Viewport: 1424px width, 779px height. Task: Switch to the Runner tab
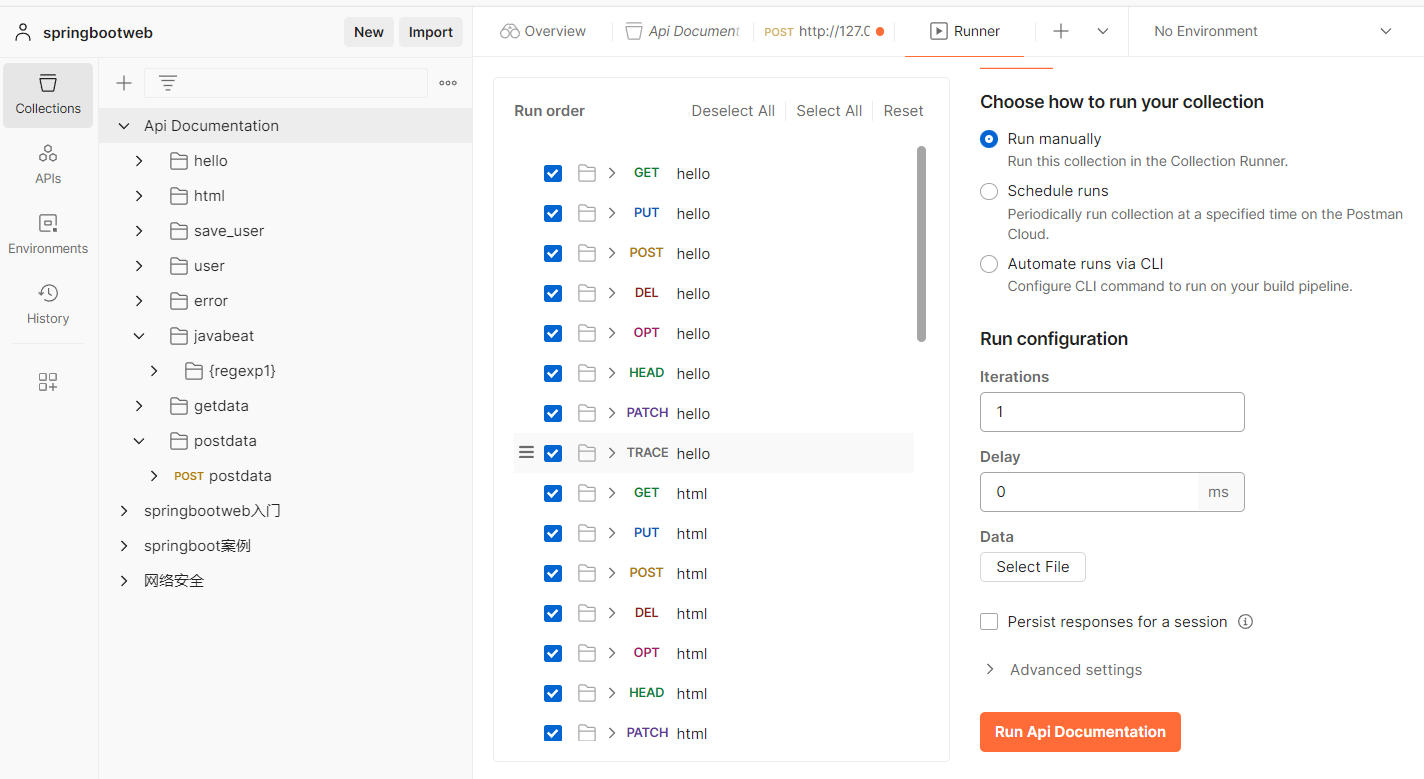point(965,31)
